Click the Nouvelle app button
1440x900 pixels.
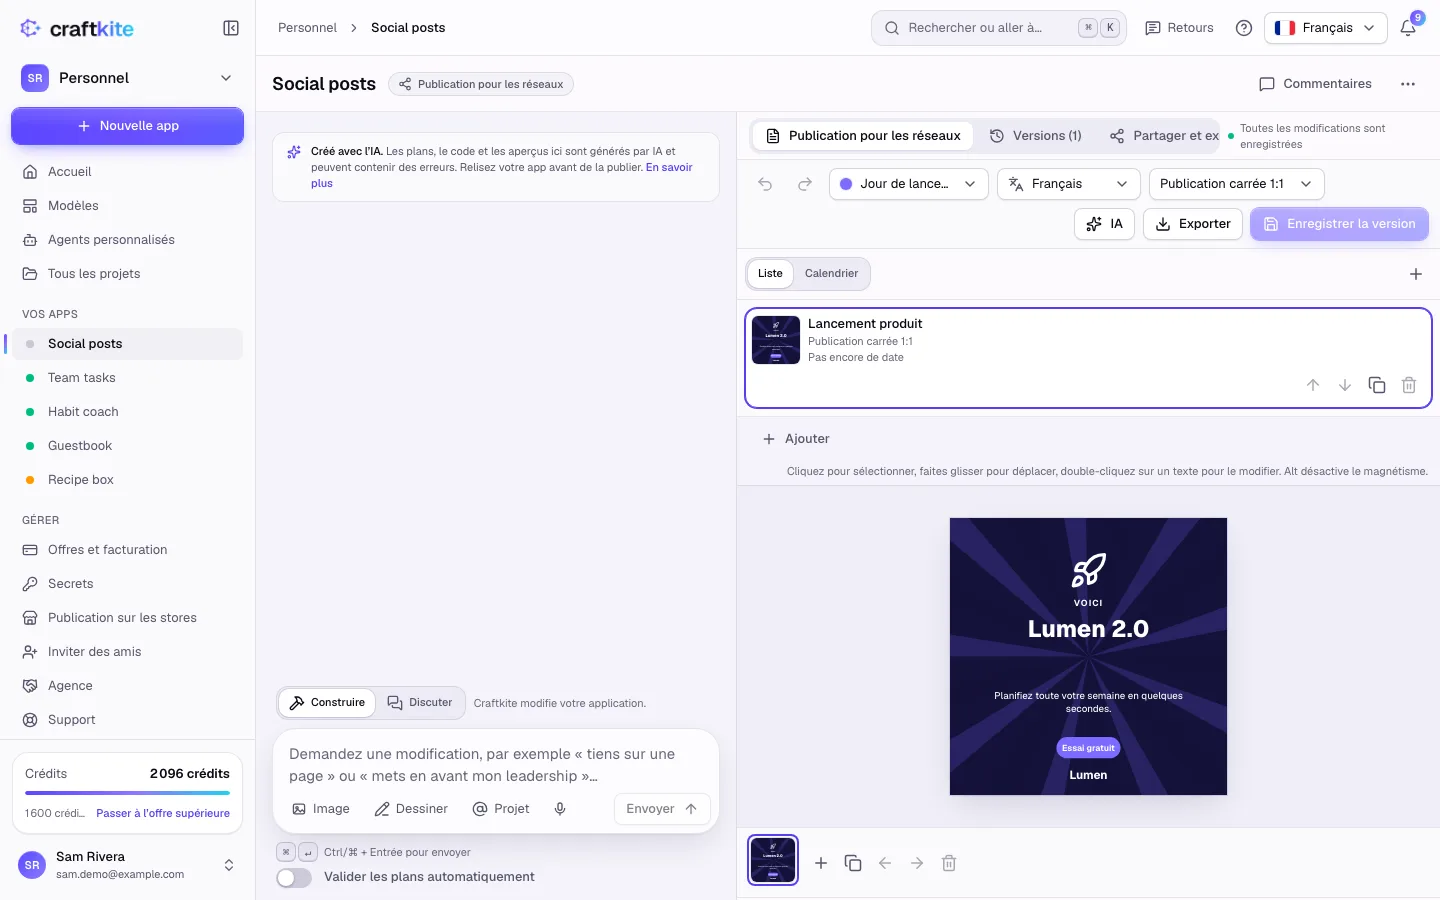(128, 126)
